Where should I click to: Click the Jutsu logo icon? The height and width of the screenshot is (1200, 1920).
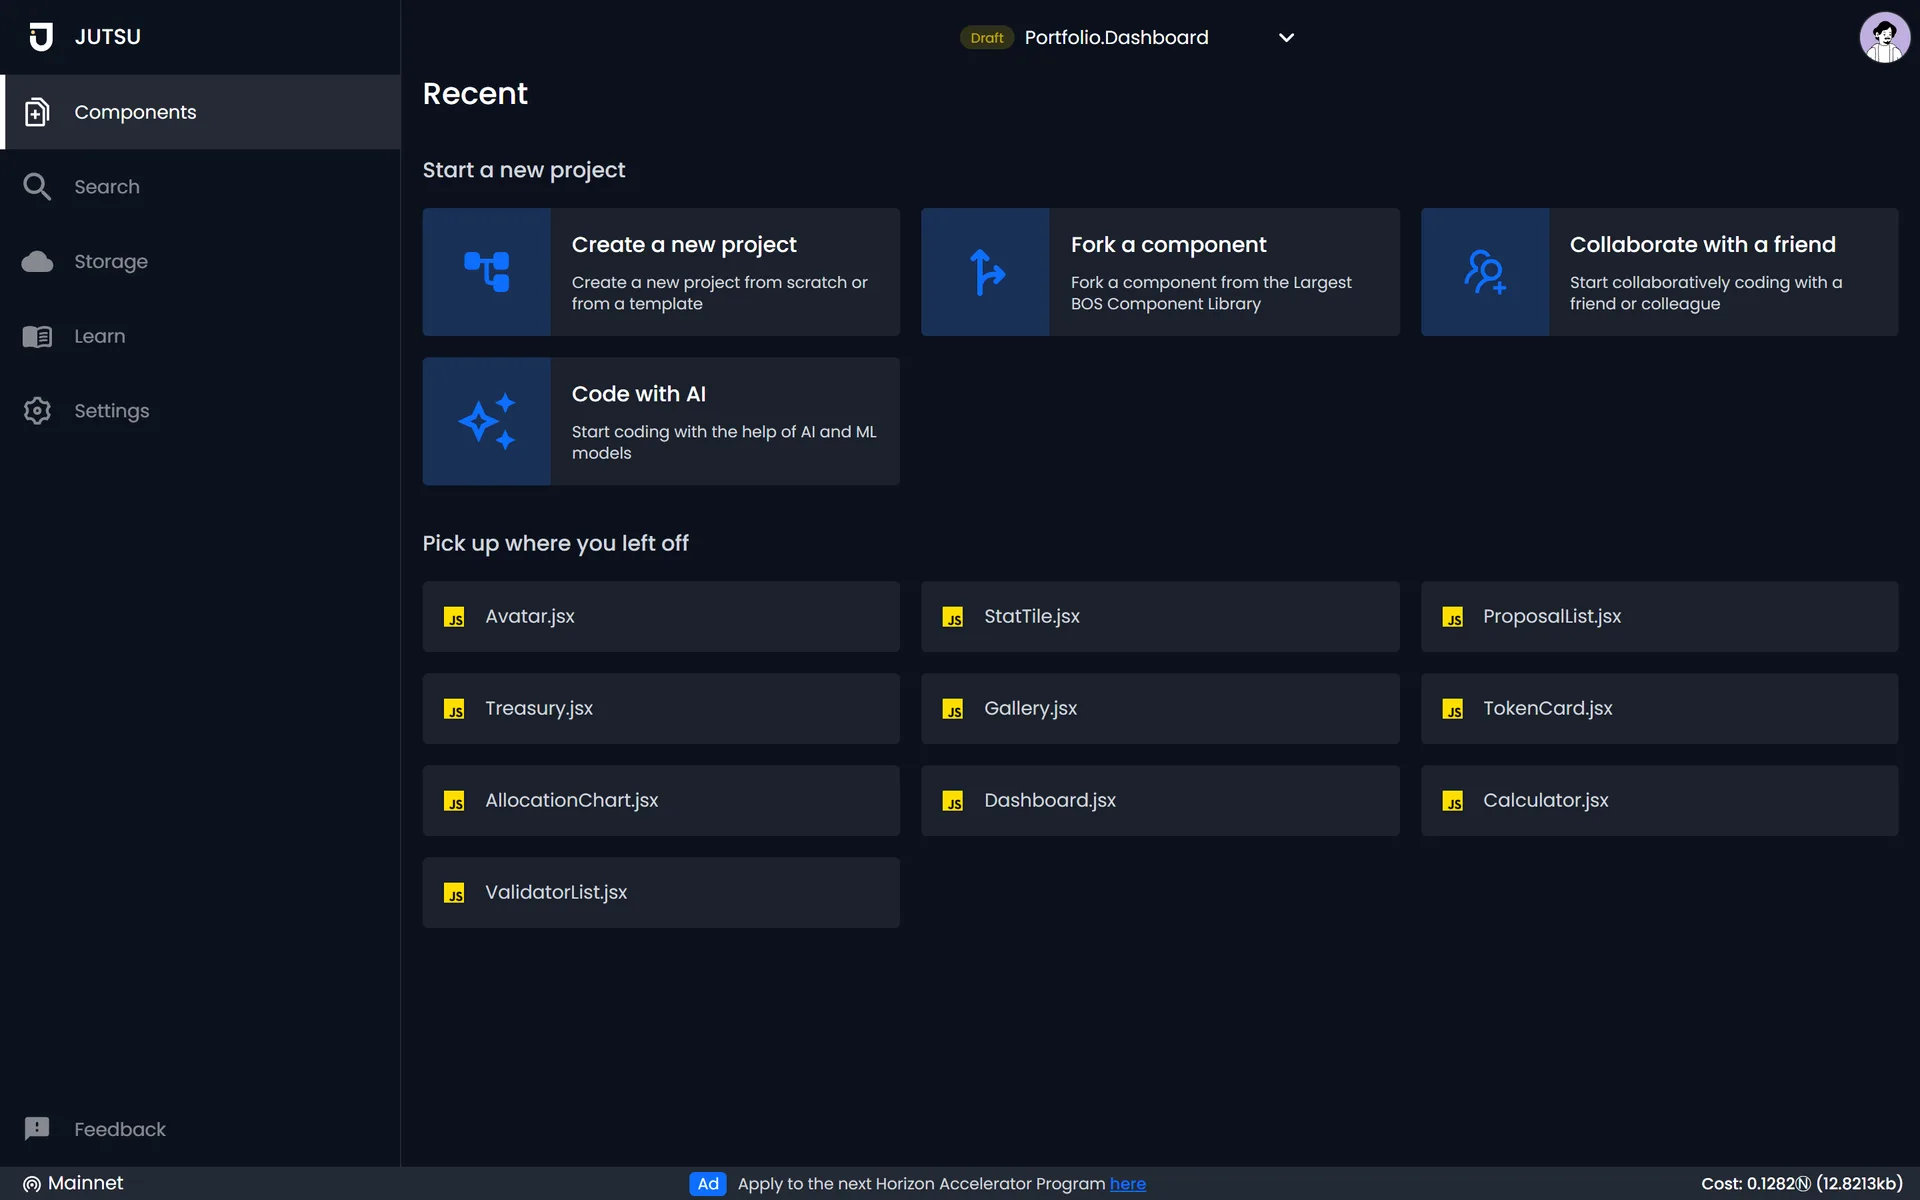40,37
